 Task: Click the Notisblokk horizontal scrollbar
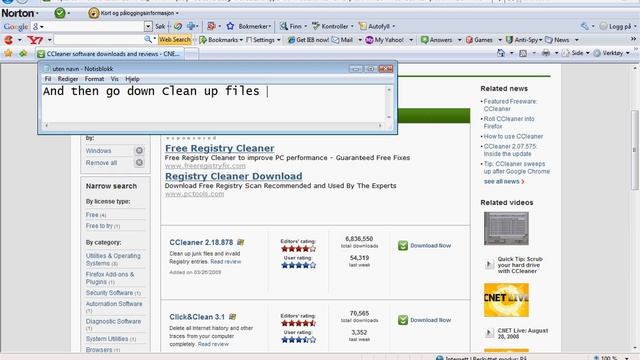click(x=213, y=125)
